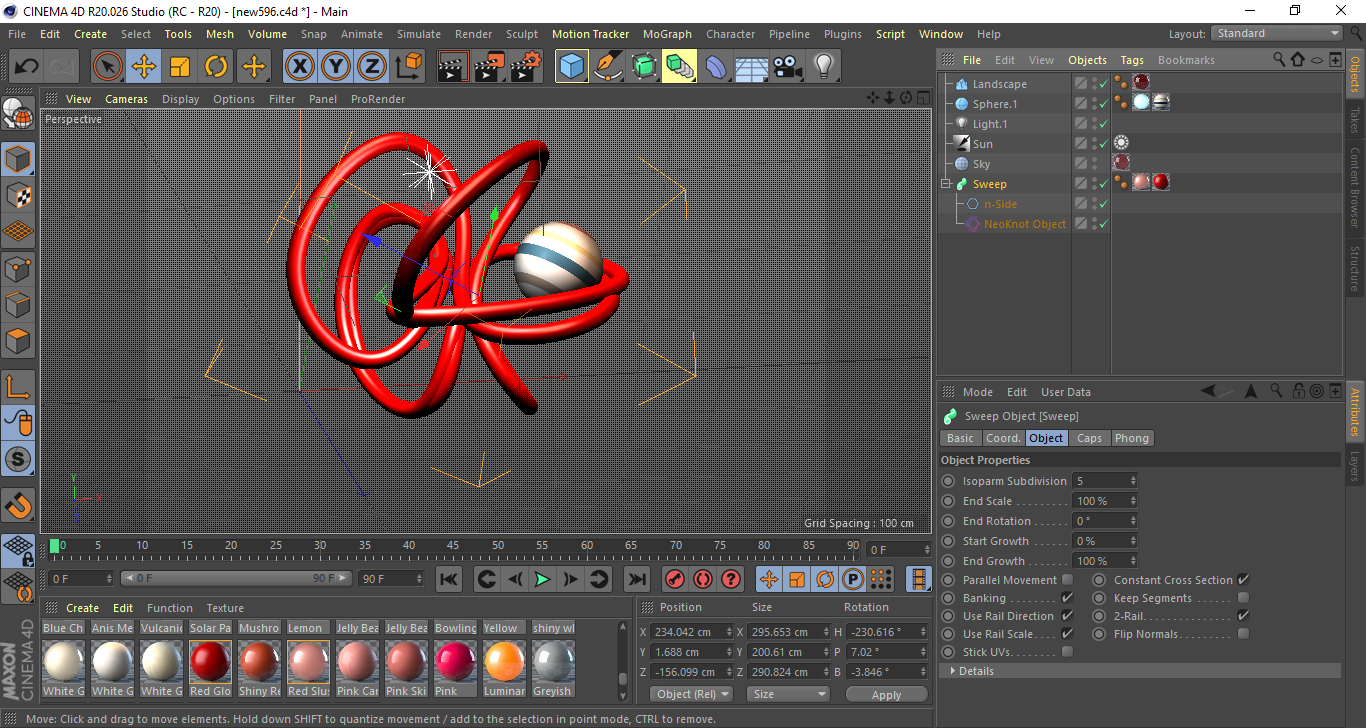Enable Stick UVs checkbox
1366x728 pixels.
tap(1067, 652)
